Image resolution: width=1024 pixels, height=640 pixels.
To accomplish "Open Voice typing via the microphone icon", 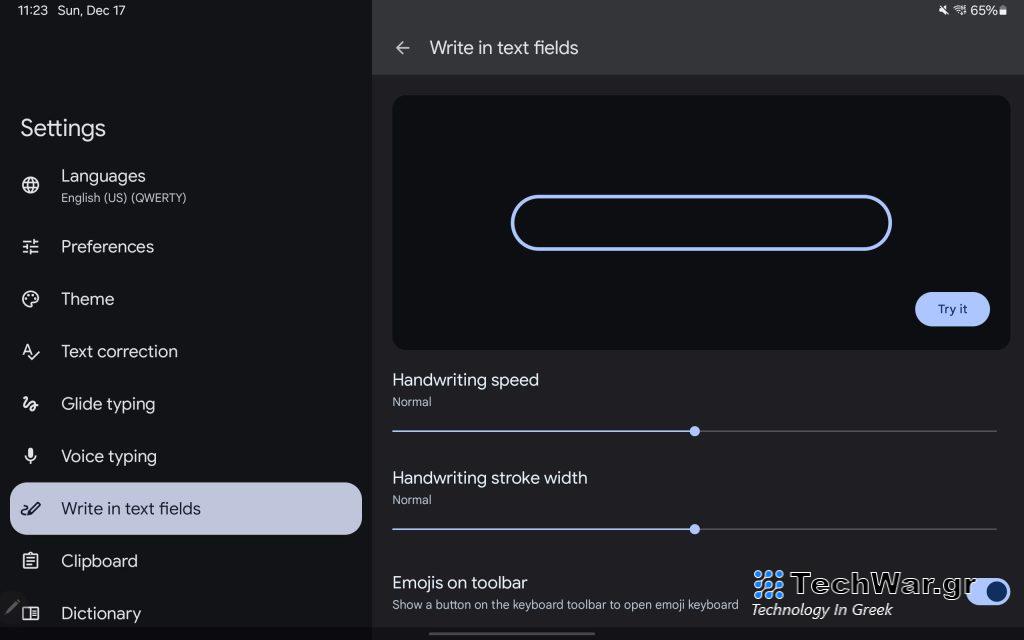I will [x=31, y=456].
